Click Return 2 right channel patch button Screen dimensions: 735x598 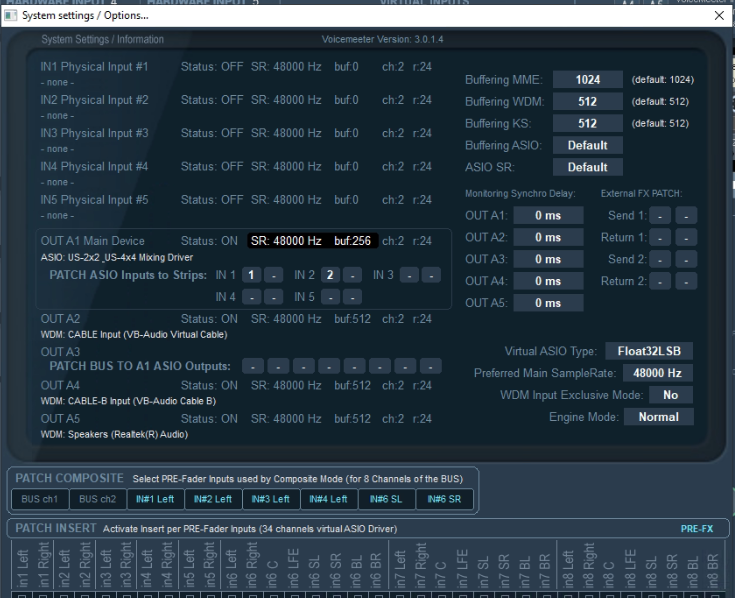tap(686, 281)
